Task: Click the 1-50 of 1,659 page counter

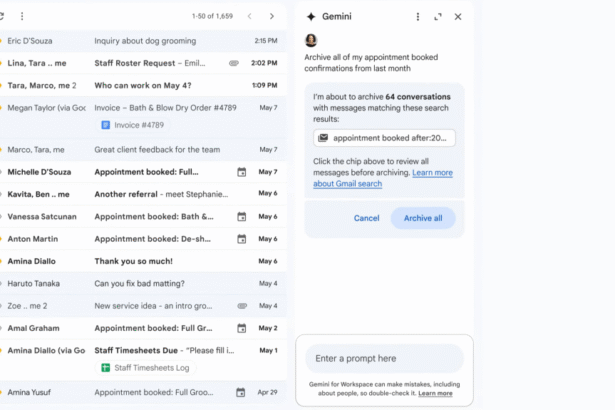Action: 212,16
